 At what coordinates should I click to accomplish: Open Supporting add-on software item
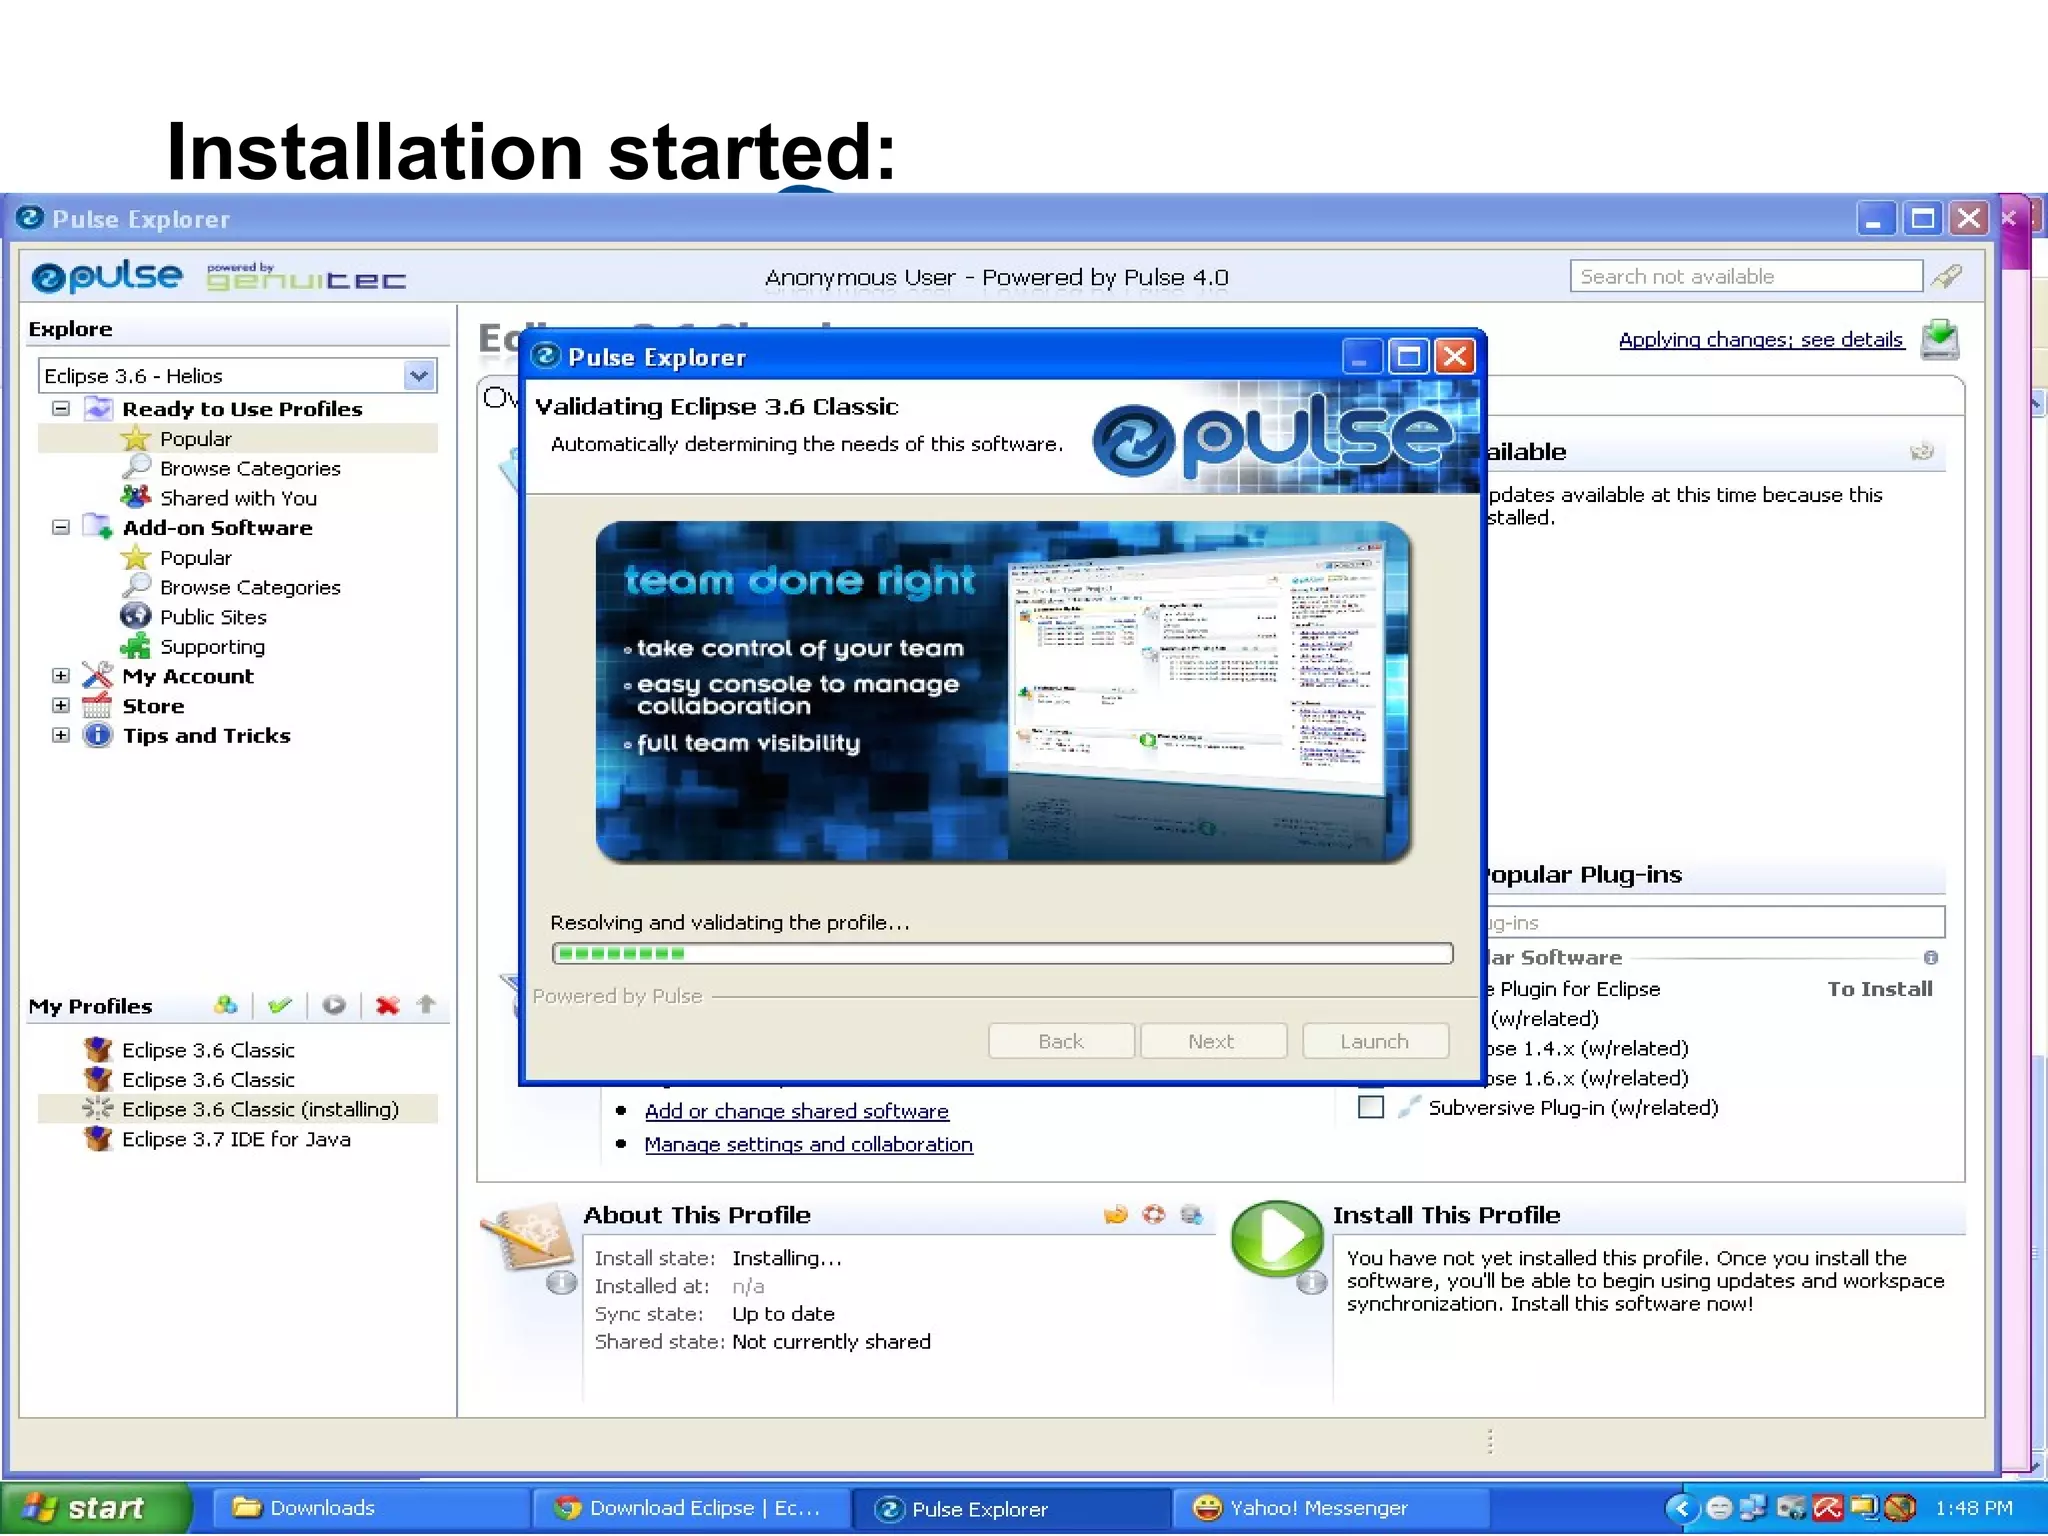[212, 647]
